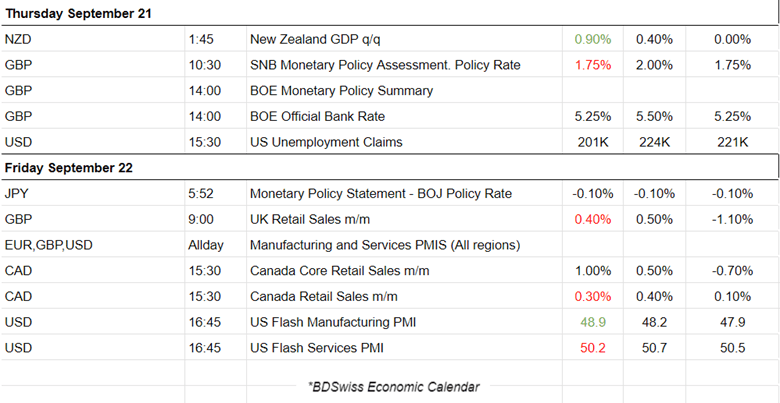Click the green 0.90% GDP value
This screenshot has height=403, width=780.
592,40
